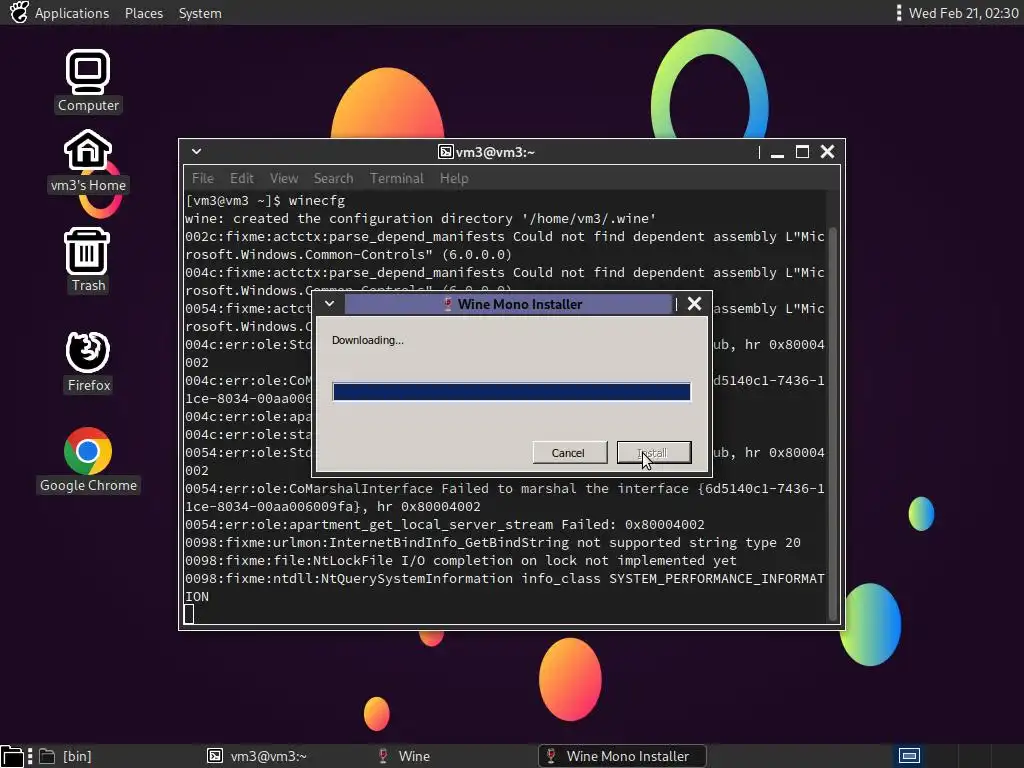
Task: Launch Firefox from the desktop
Action: tap(88, 361)
